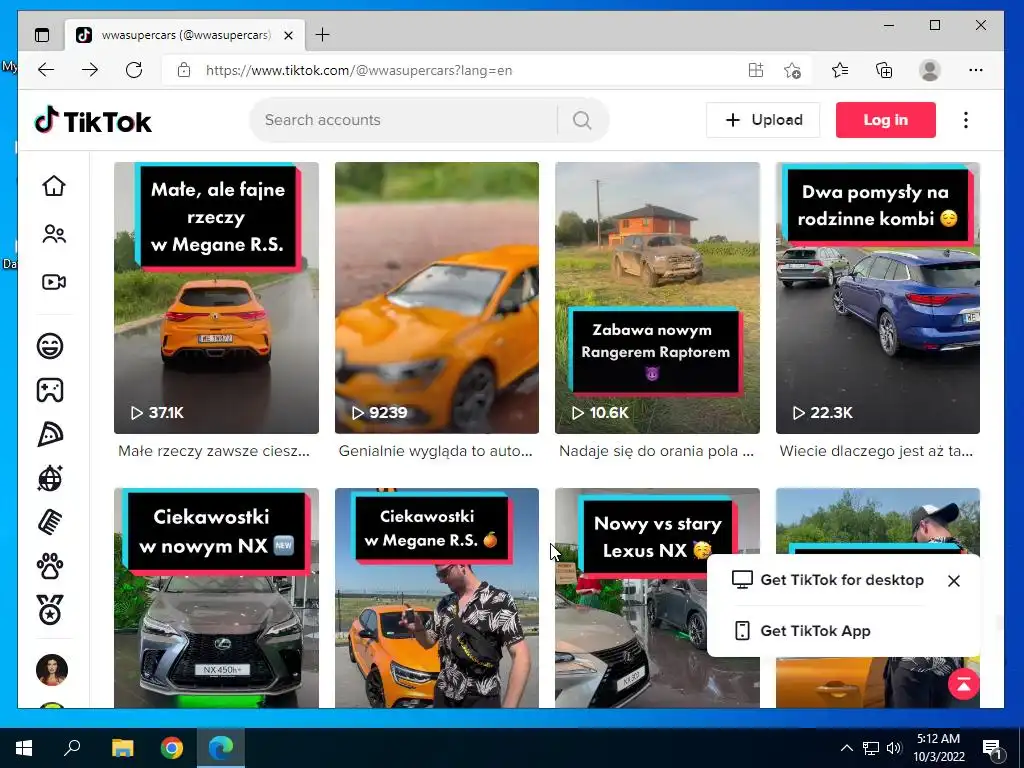This screenshot has height=768, width=1024.
Task: Open Edge Settings and more menu
Action: 976,70
